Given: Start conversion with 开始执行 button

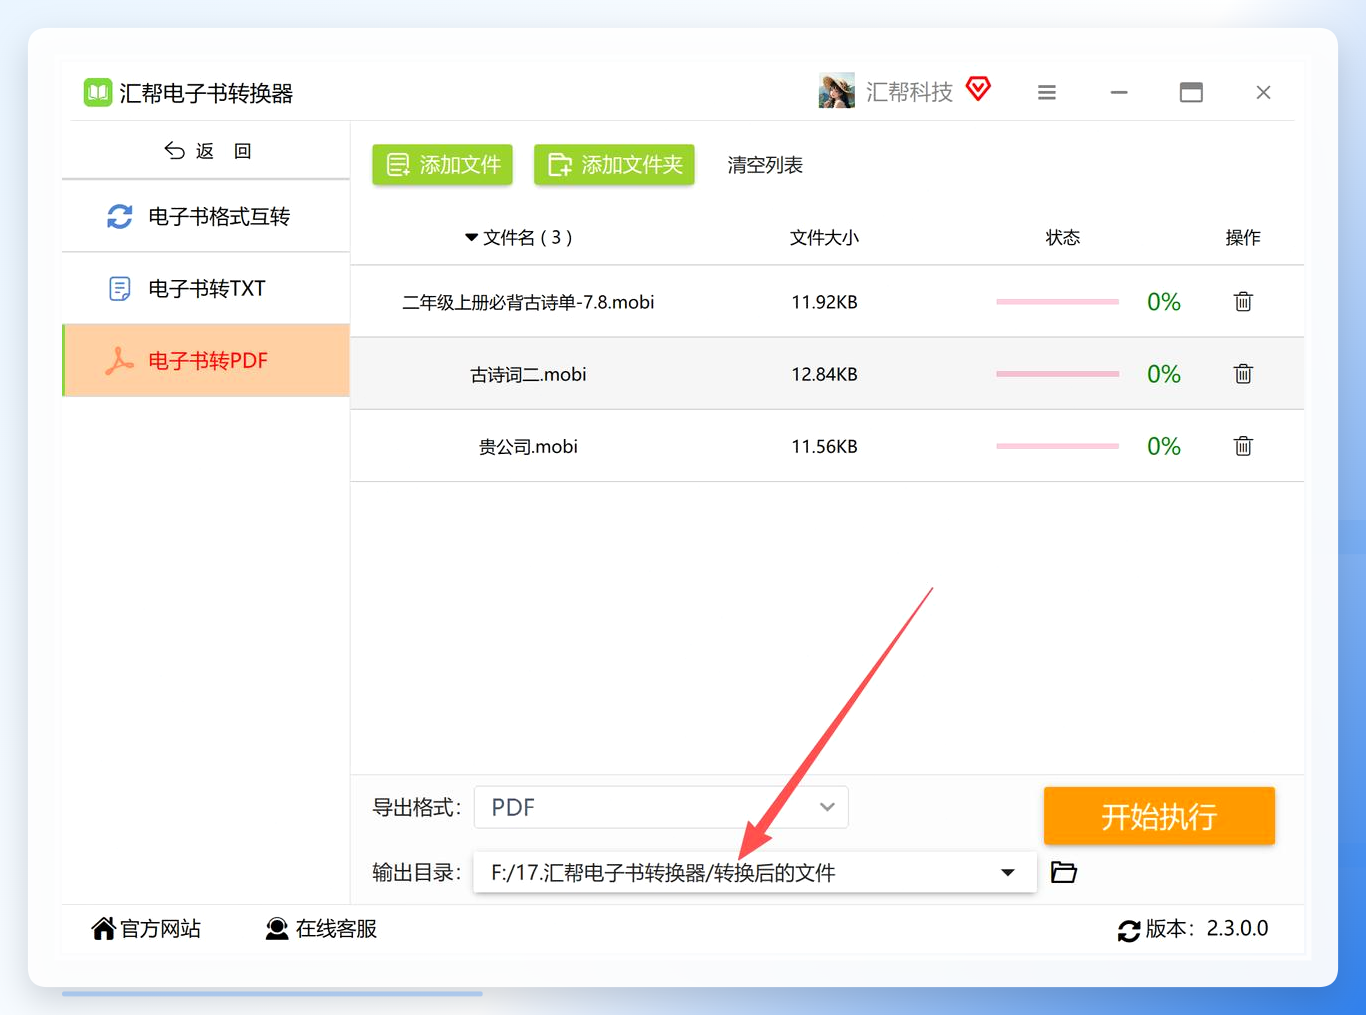Looking at the screenshot, I should [1159, 816].
